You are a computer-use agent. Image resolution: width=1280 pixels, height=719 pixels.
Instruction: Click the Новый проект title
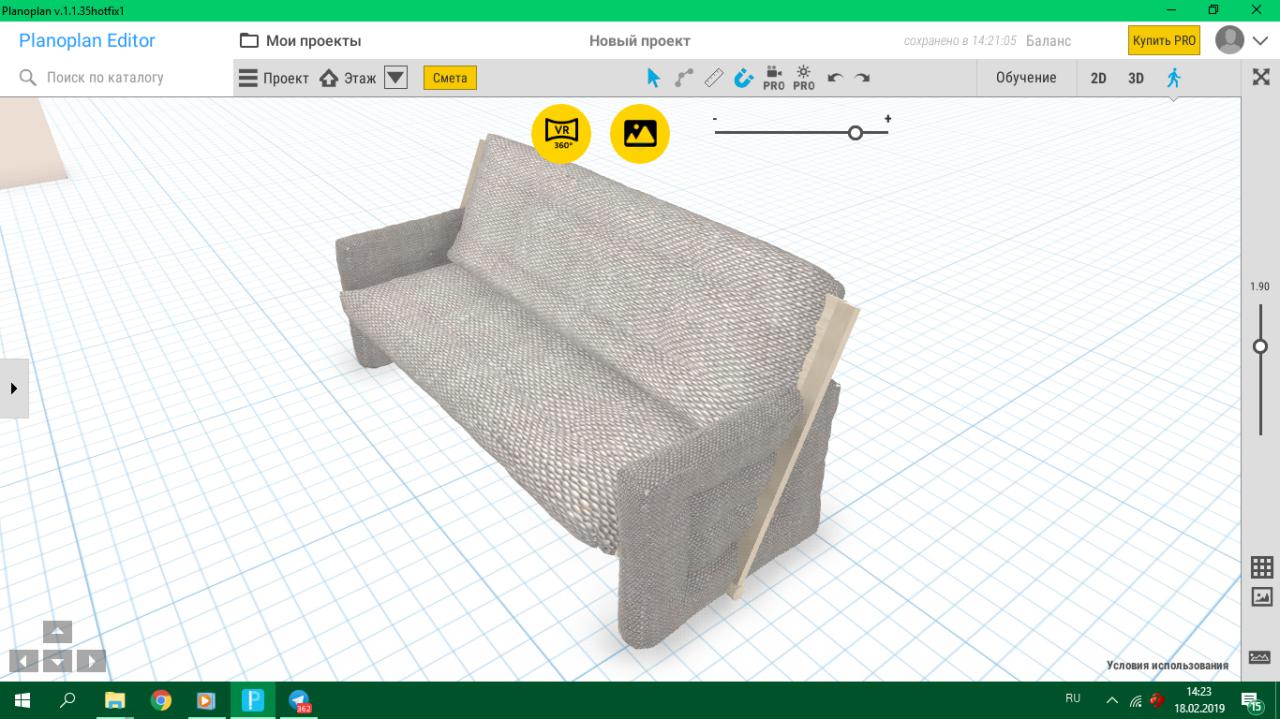click(639, 41)
